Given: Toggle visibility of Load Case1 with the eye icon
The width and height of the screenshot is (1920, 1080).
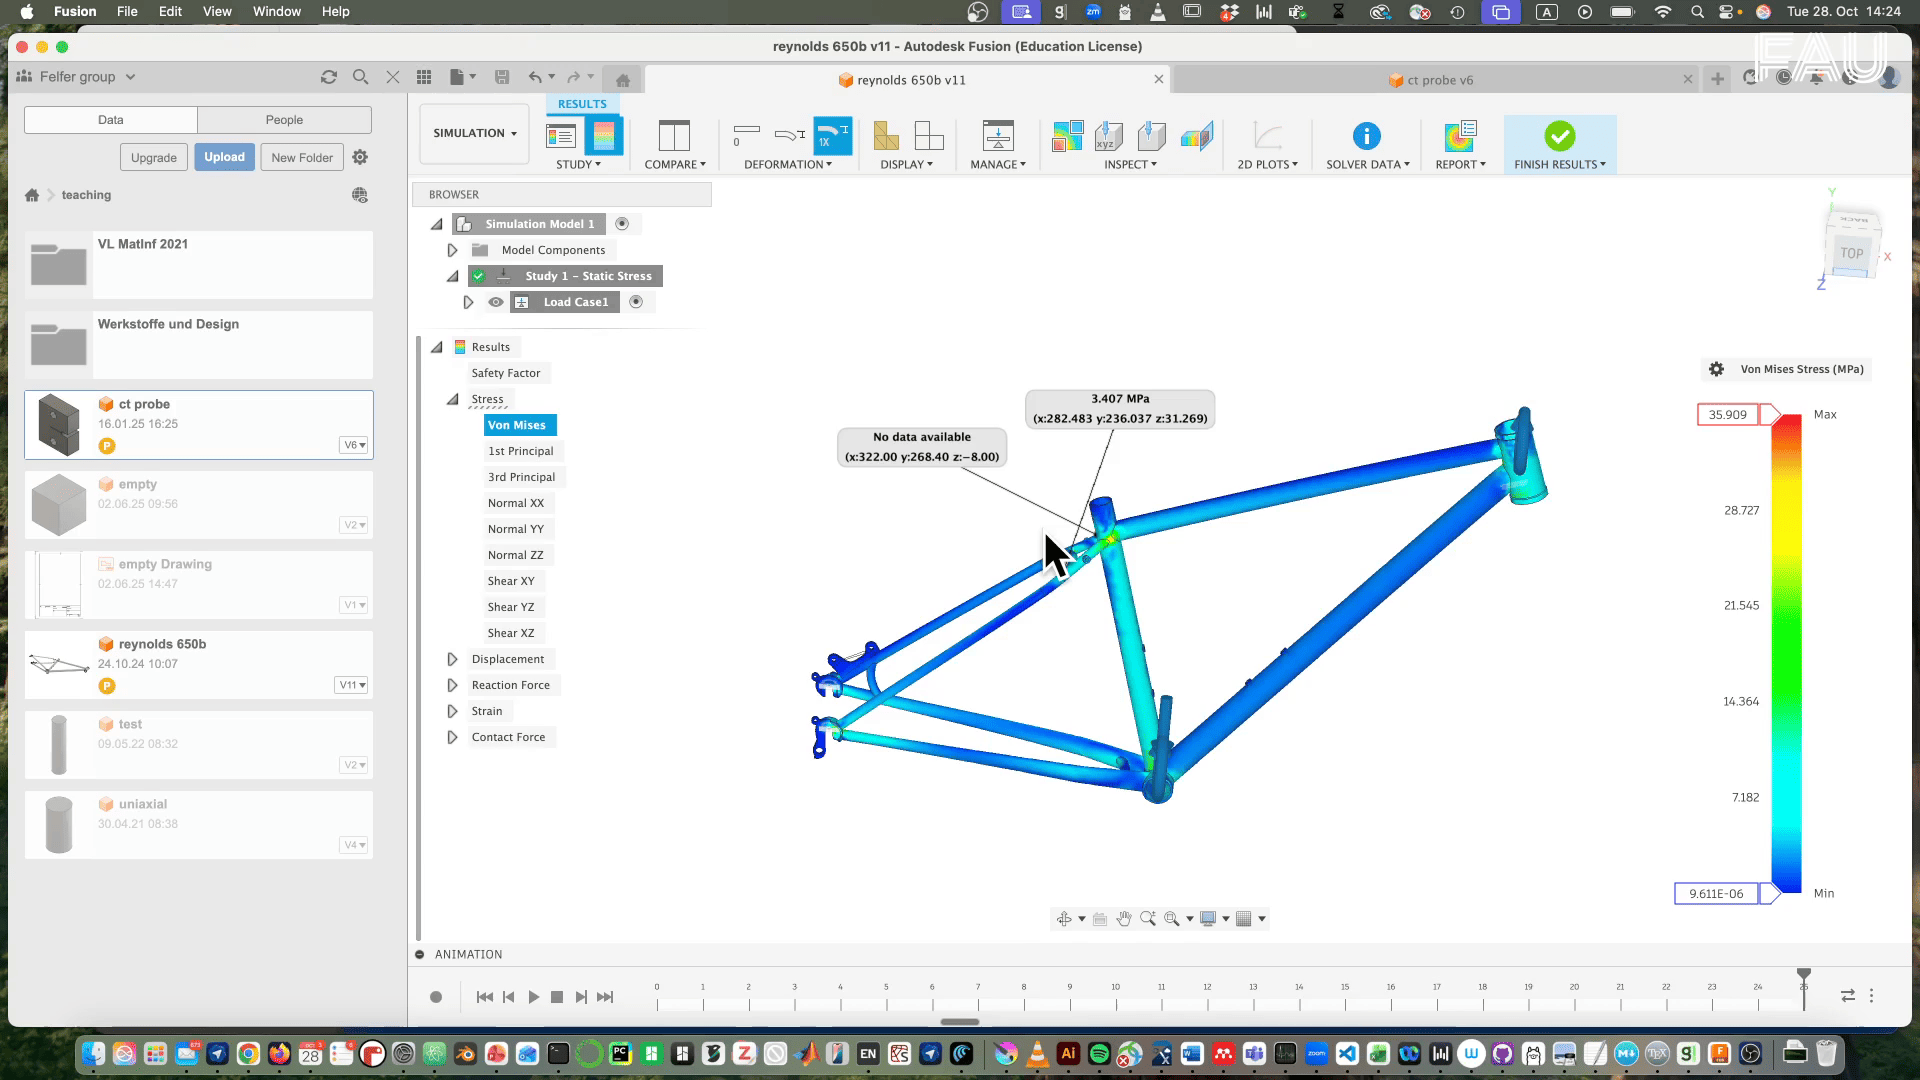Looking at the screenshot, I should coord(496,302).
